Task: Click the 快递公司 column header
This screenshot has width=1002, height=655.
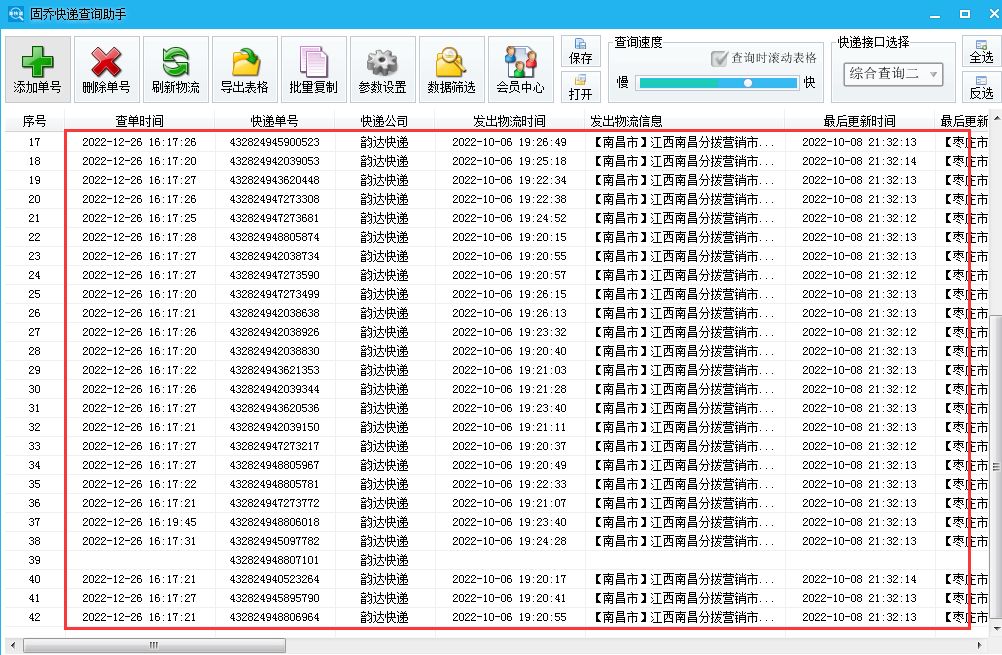Action: pos(384,121)
